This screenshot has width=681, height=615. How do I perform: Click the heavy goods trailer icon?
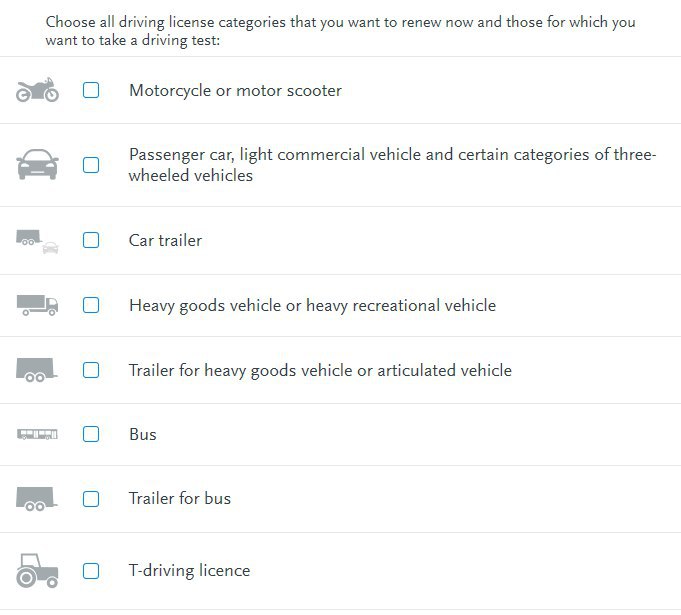point(36,370)
